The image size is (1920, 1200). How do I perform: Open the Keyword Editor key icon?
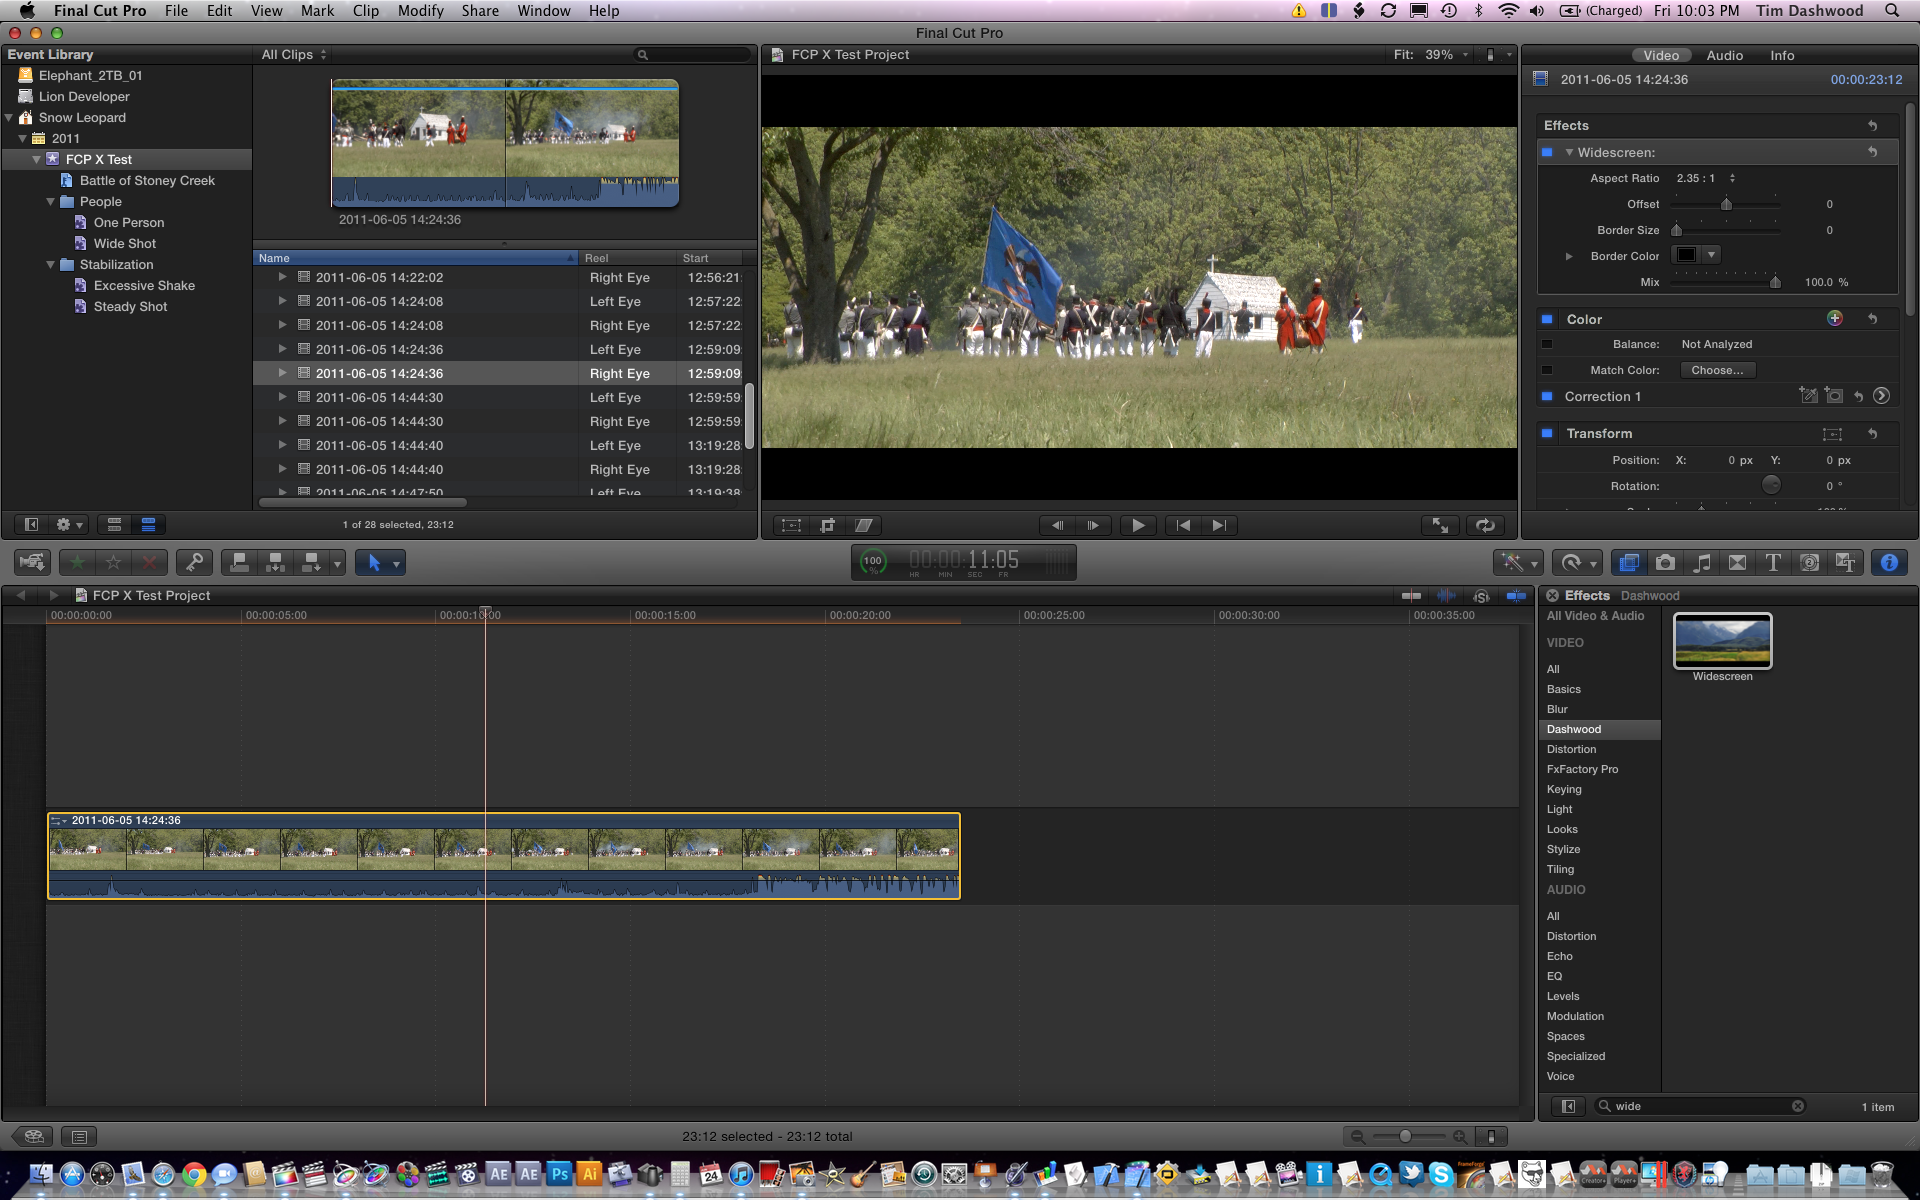click(x=194, y=563)
